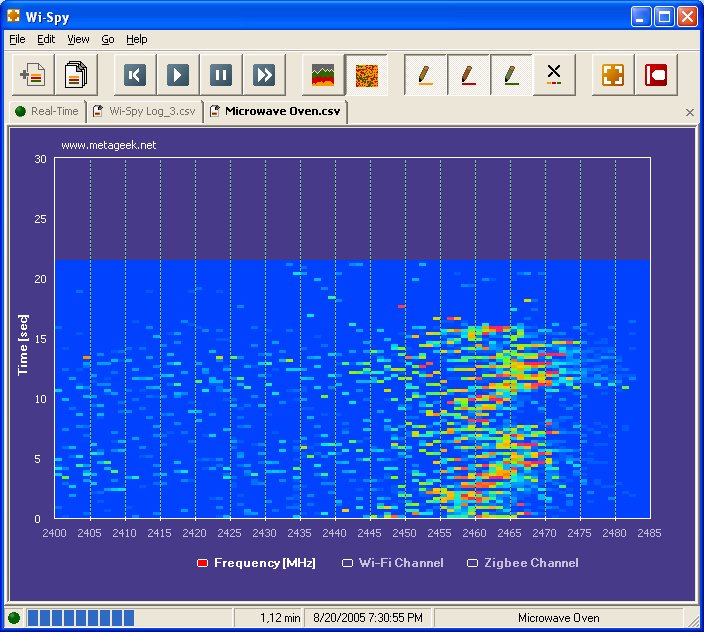The image size is (704, 632).
Task: Click the 1.12 min duration in status bar
Action: [x=280, y=618]
